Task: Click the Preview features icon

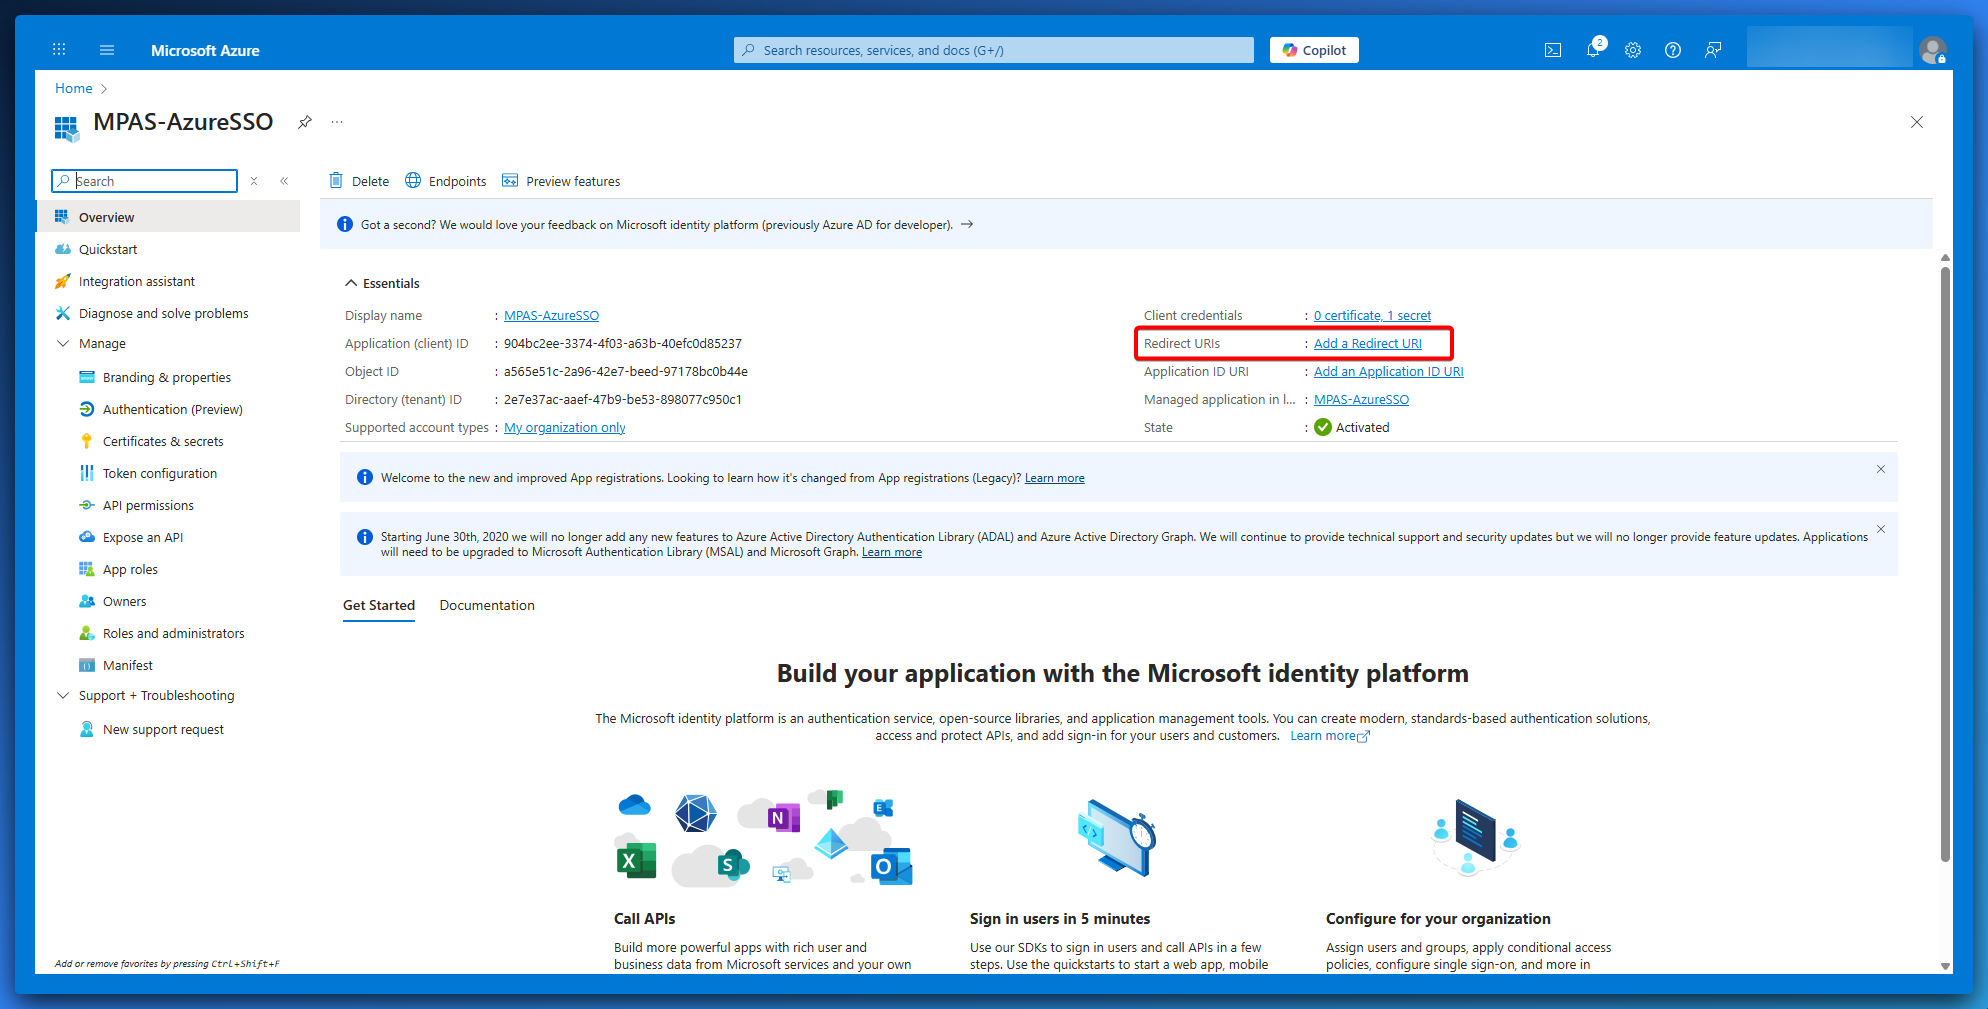Action: coord(510,180)
